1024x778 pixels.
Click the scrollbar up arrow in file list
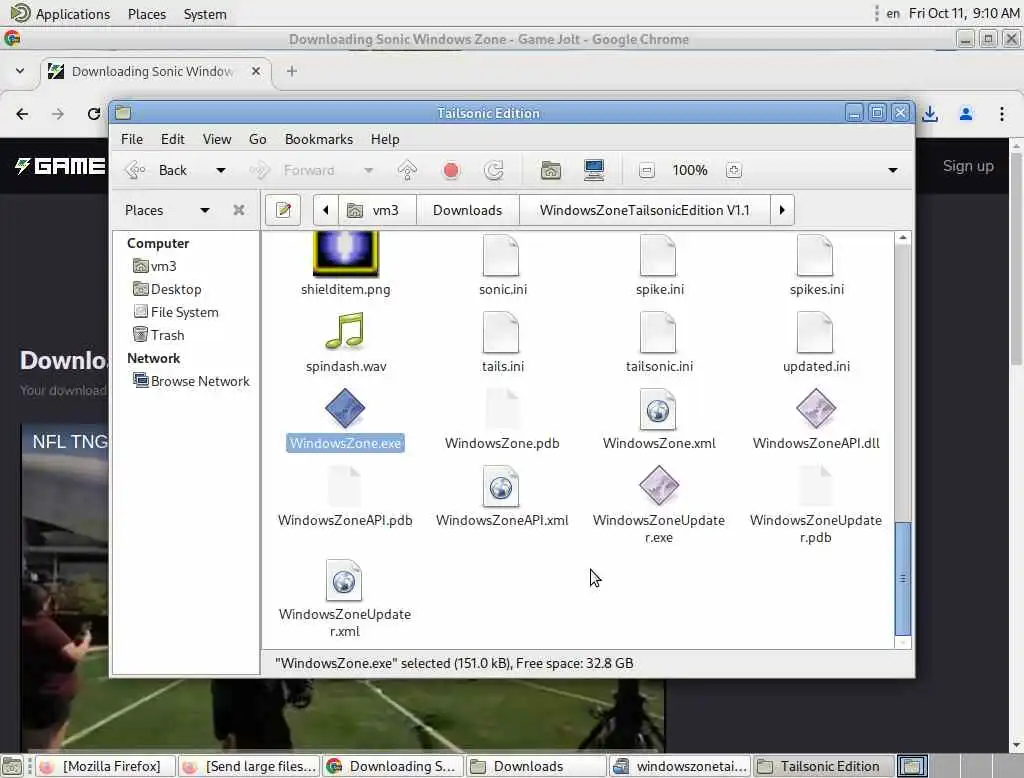(x=903, y=238)
